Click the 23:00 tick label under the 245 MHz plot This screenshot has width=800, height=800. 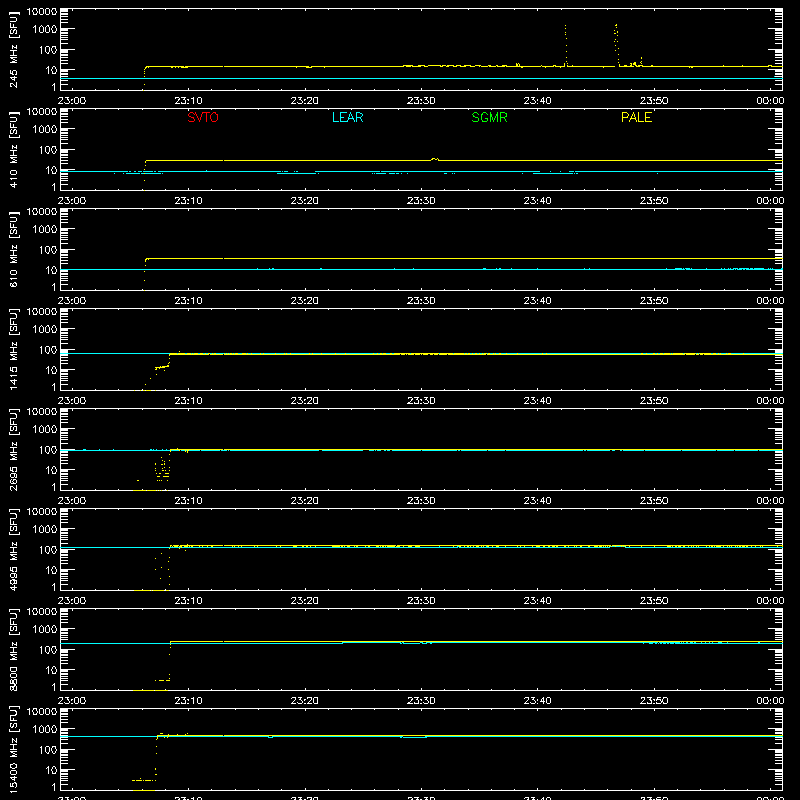click(72, 101)
